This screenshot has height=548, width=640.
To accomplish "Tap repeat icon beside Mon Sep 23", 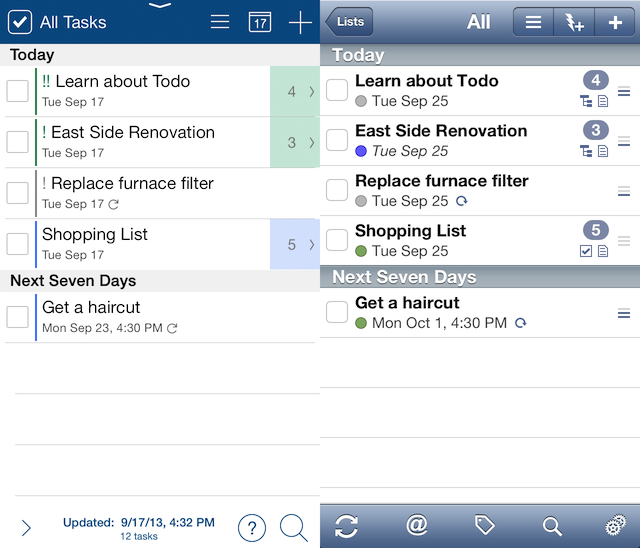I will coord(172,328).
